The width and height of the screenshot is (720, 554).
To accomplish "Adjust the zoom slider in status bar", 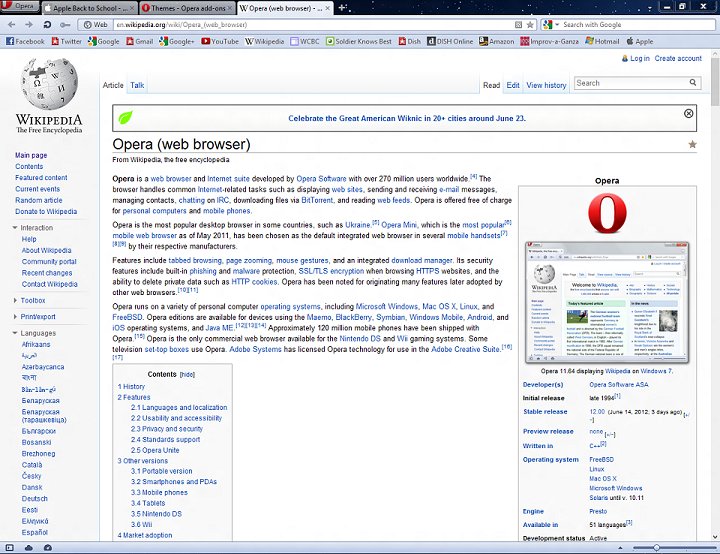I will (656, 548).
